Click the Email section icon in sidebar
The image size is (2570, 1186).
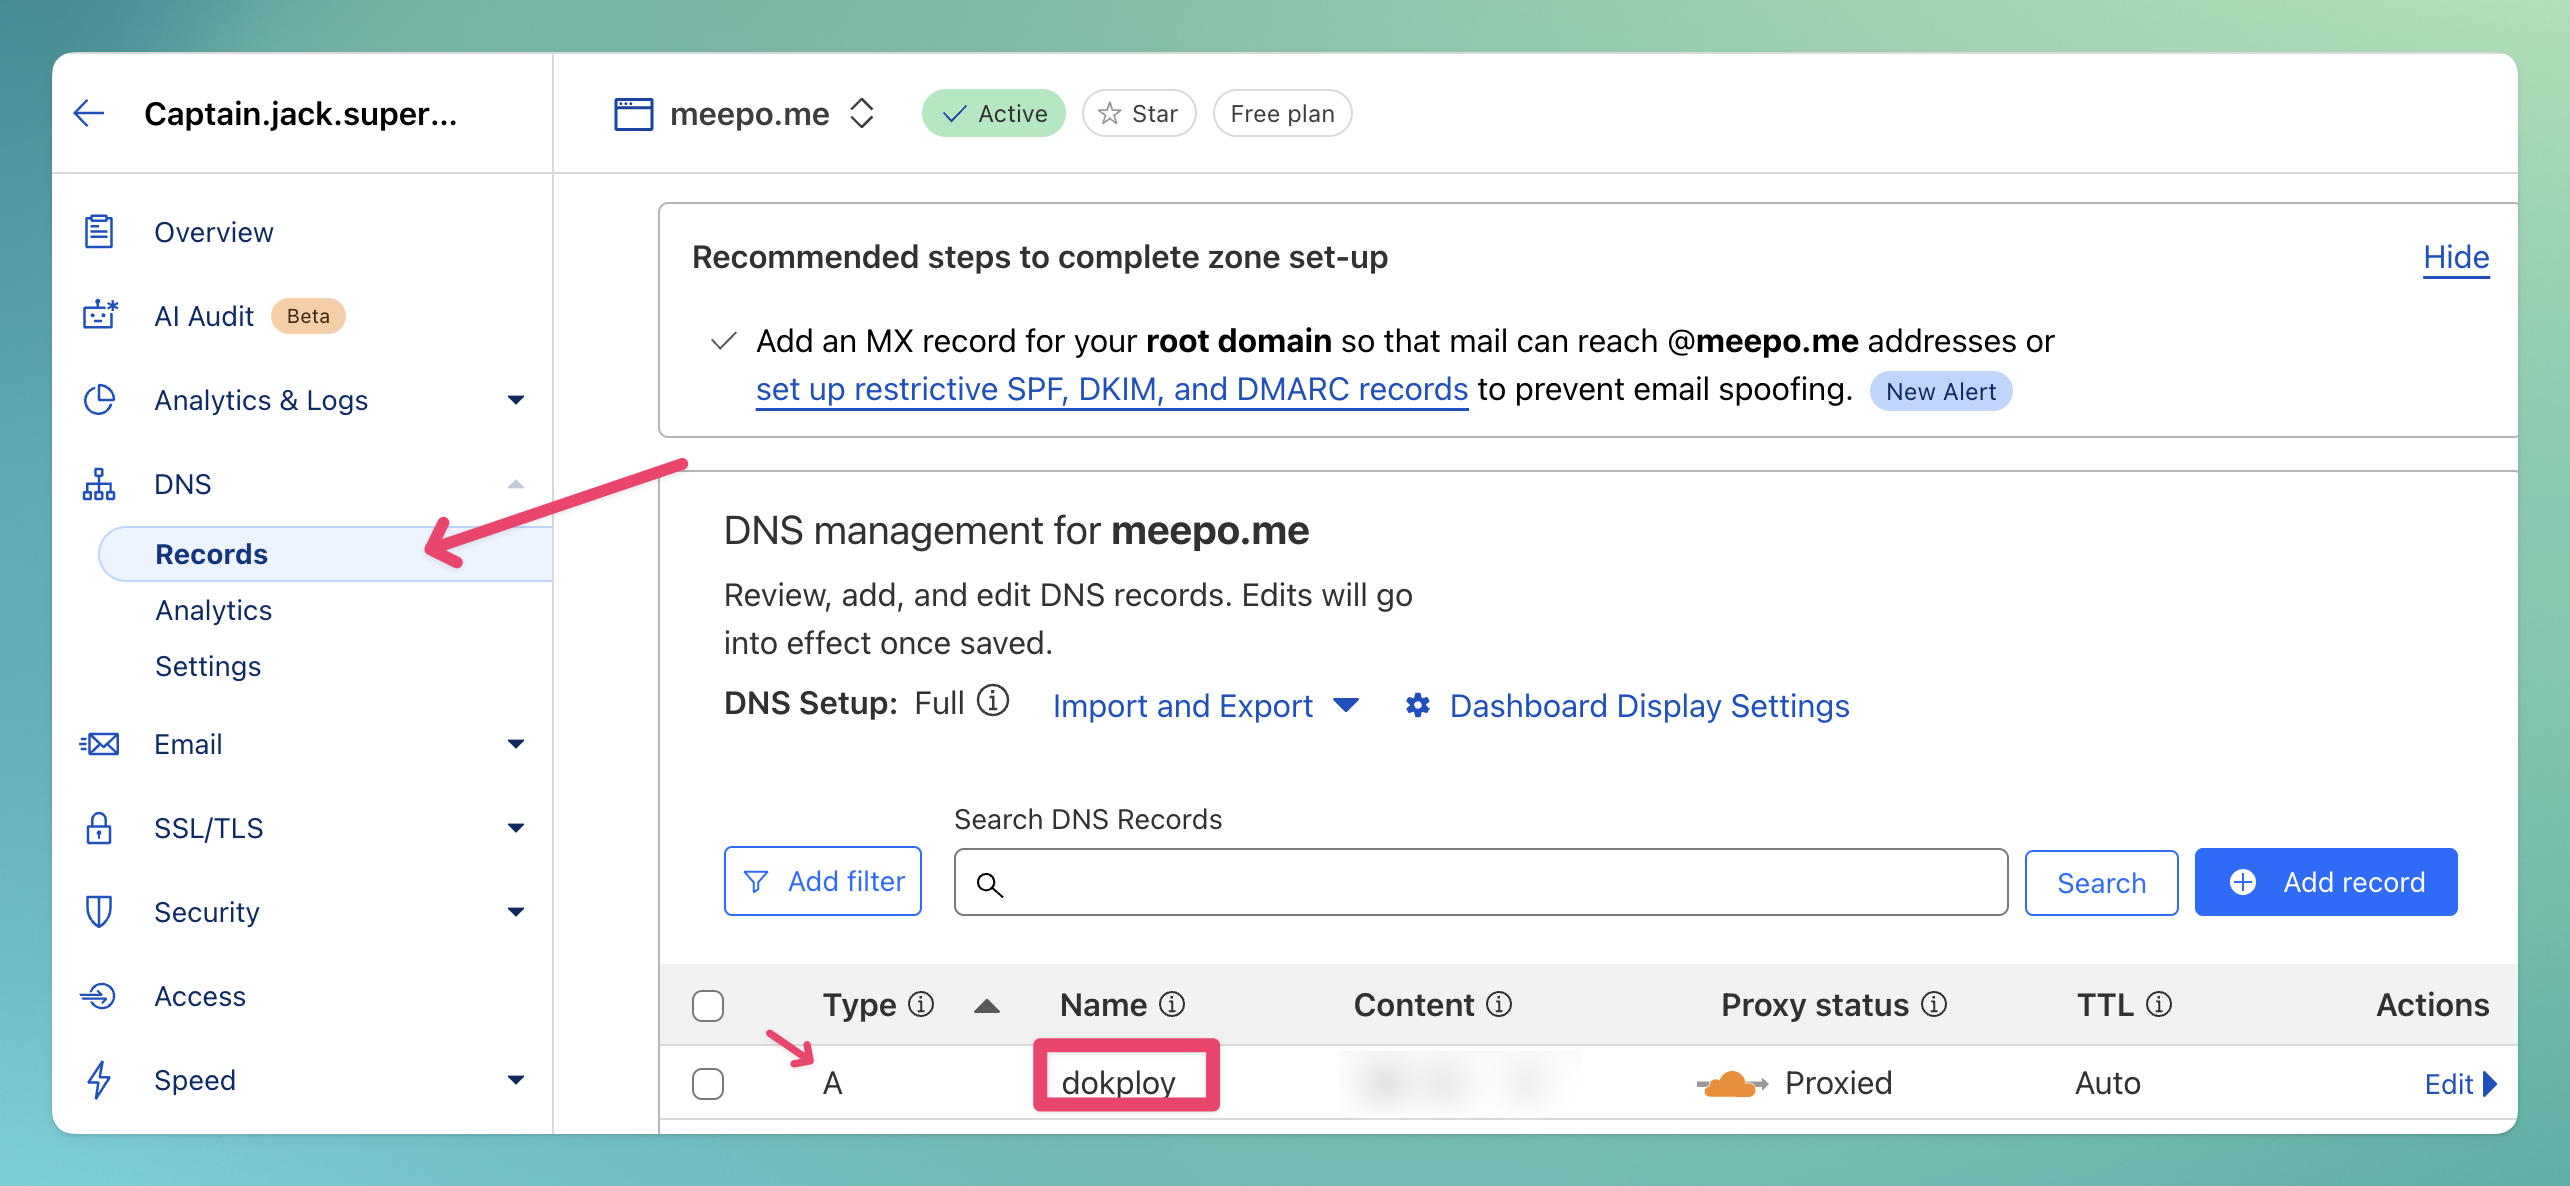(x=103, y=742)
